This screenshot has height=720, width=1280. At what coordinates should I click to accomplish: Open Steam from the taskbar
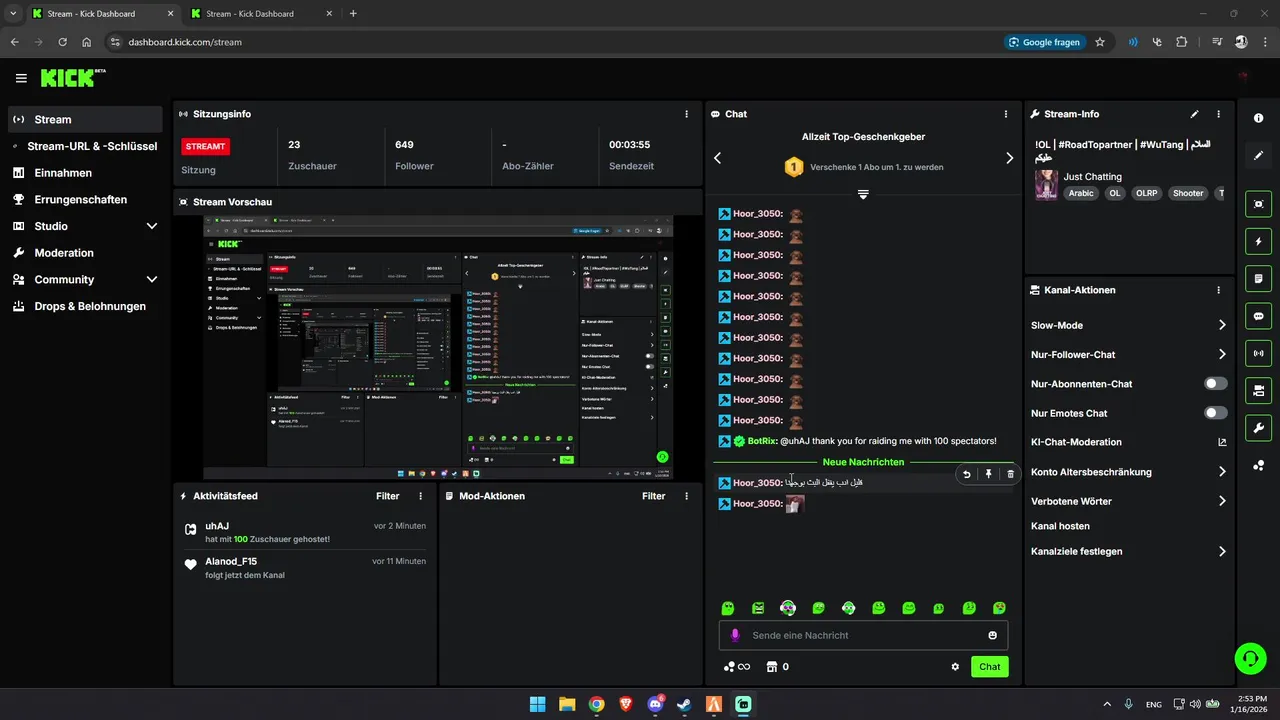coord(684,704)
